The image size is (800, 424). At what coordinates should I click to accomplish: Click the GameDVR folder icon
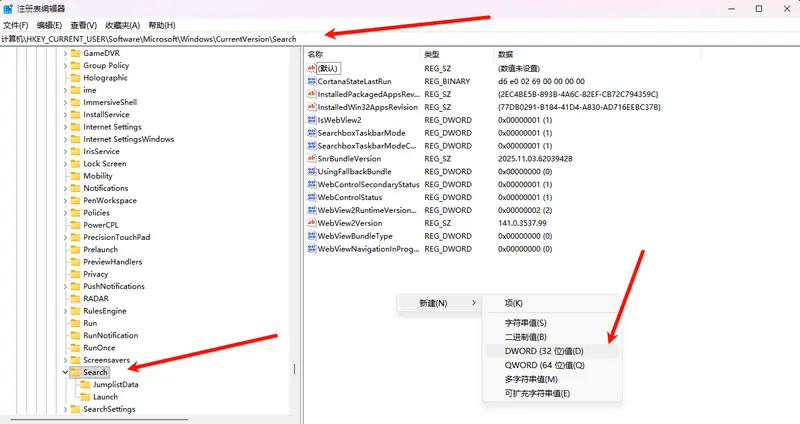click(x=76, y=53)
